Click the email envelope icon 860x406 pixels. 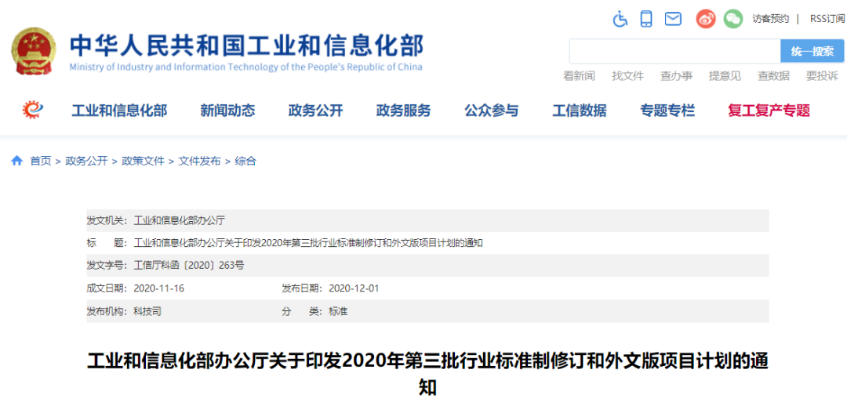(x=673, y=19)
